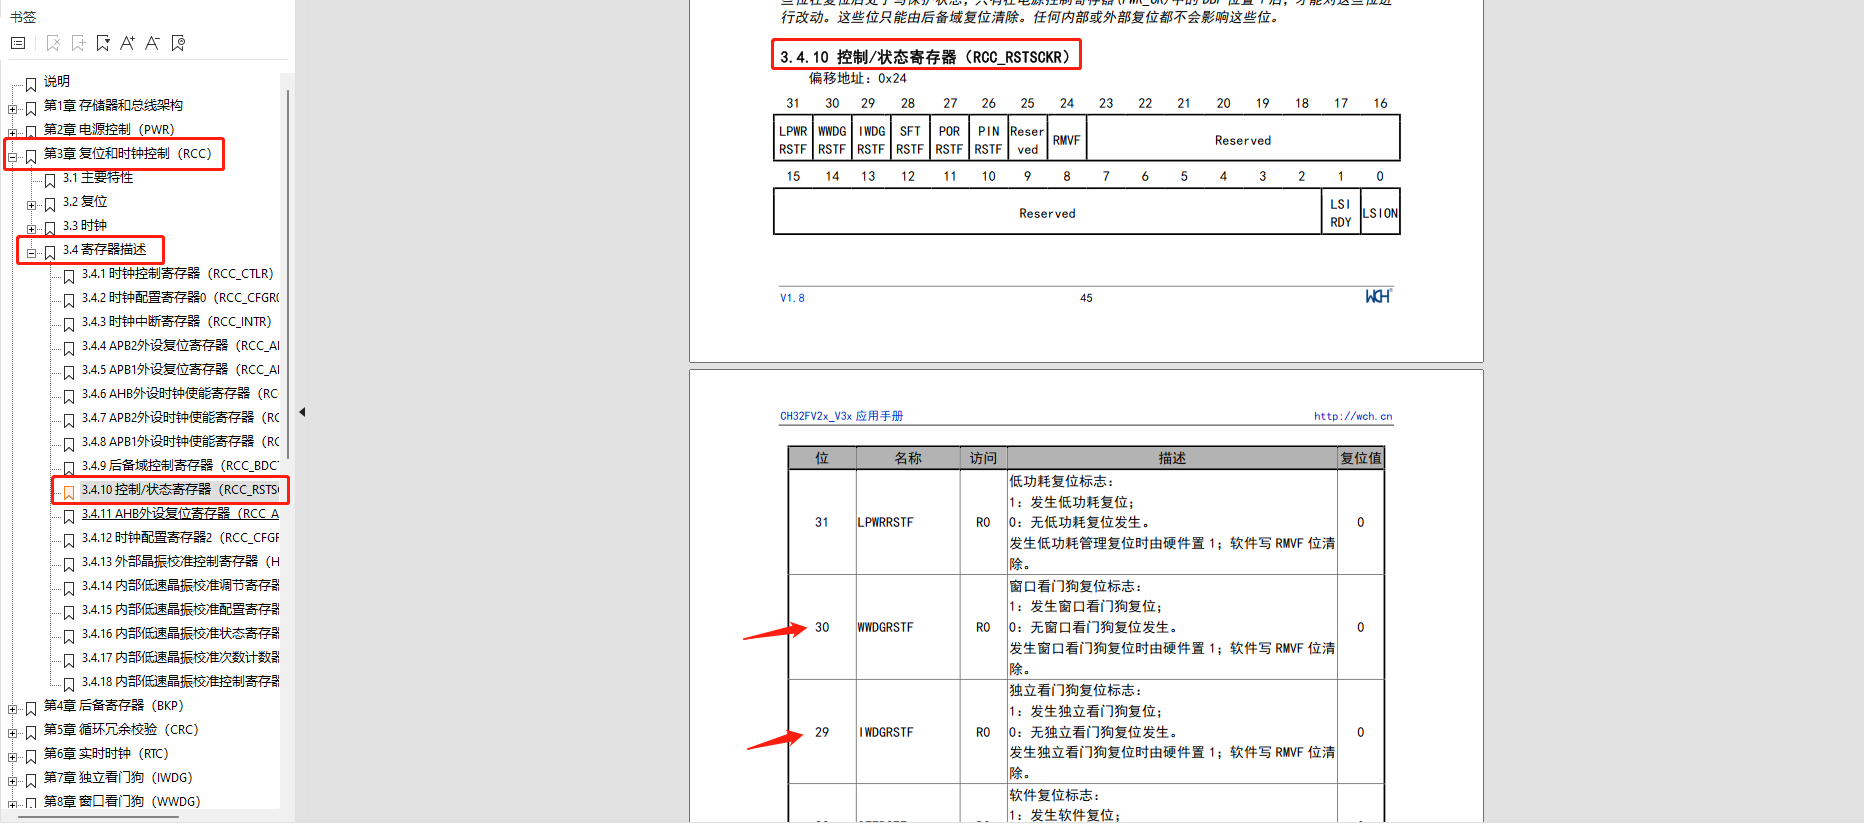The width and height of the screenshot is (1864, 825).
Task: Click the POR RSTF register bit cell
Action: 949,140
